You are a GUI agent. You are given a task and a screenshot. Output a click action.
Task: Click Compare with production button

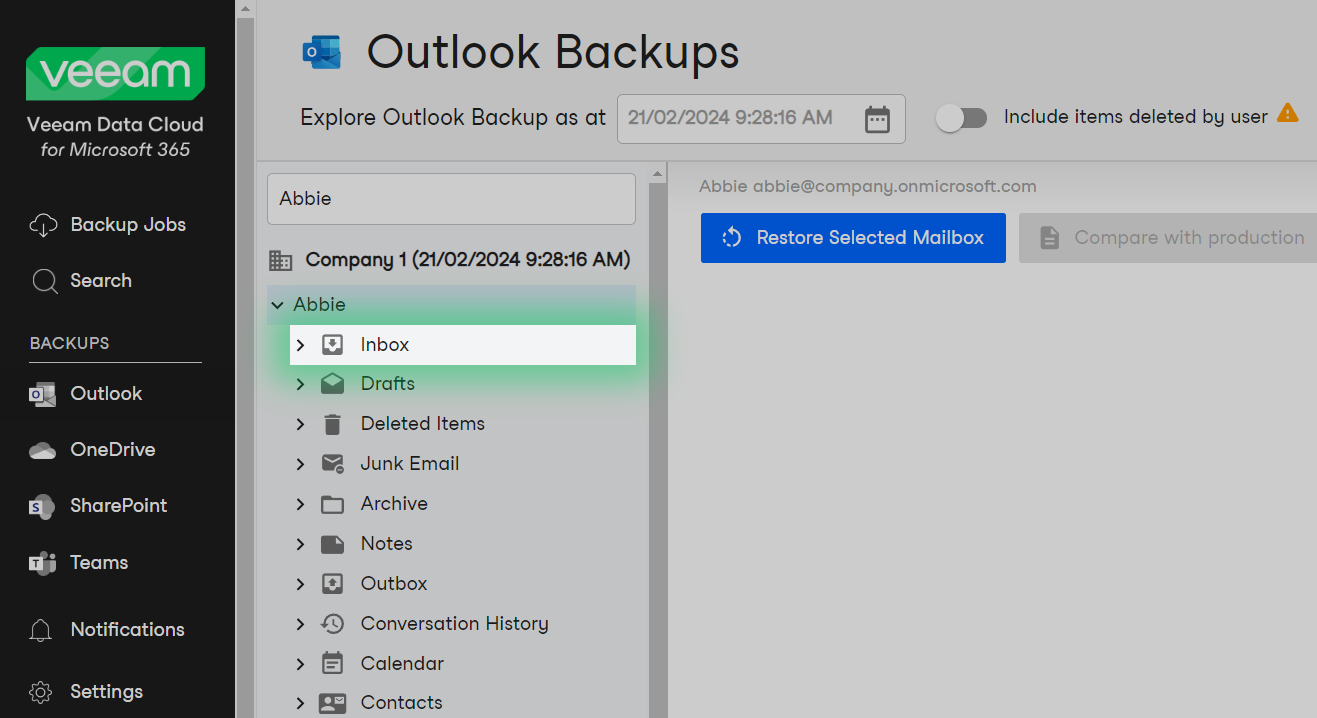(1170, 238)
